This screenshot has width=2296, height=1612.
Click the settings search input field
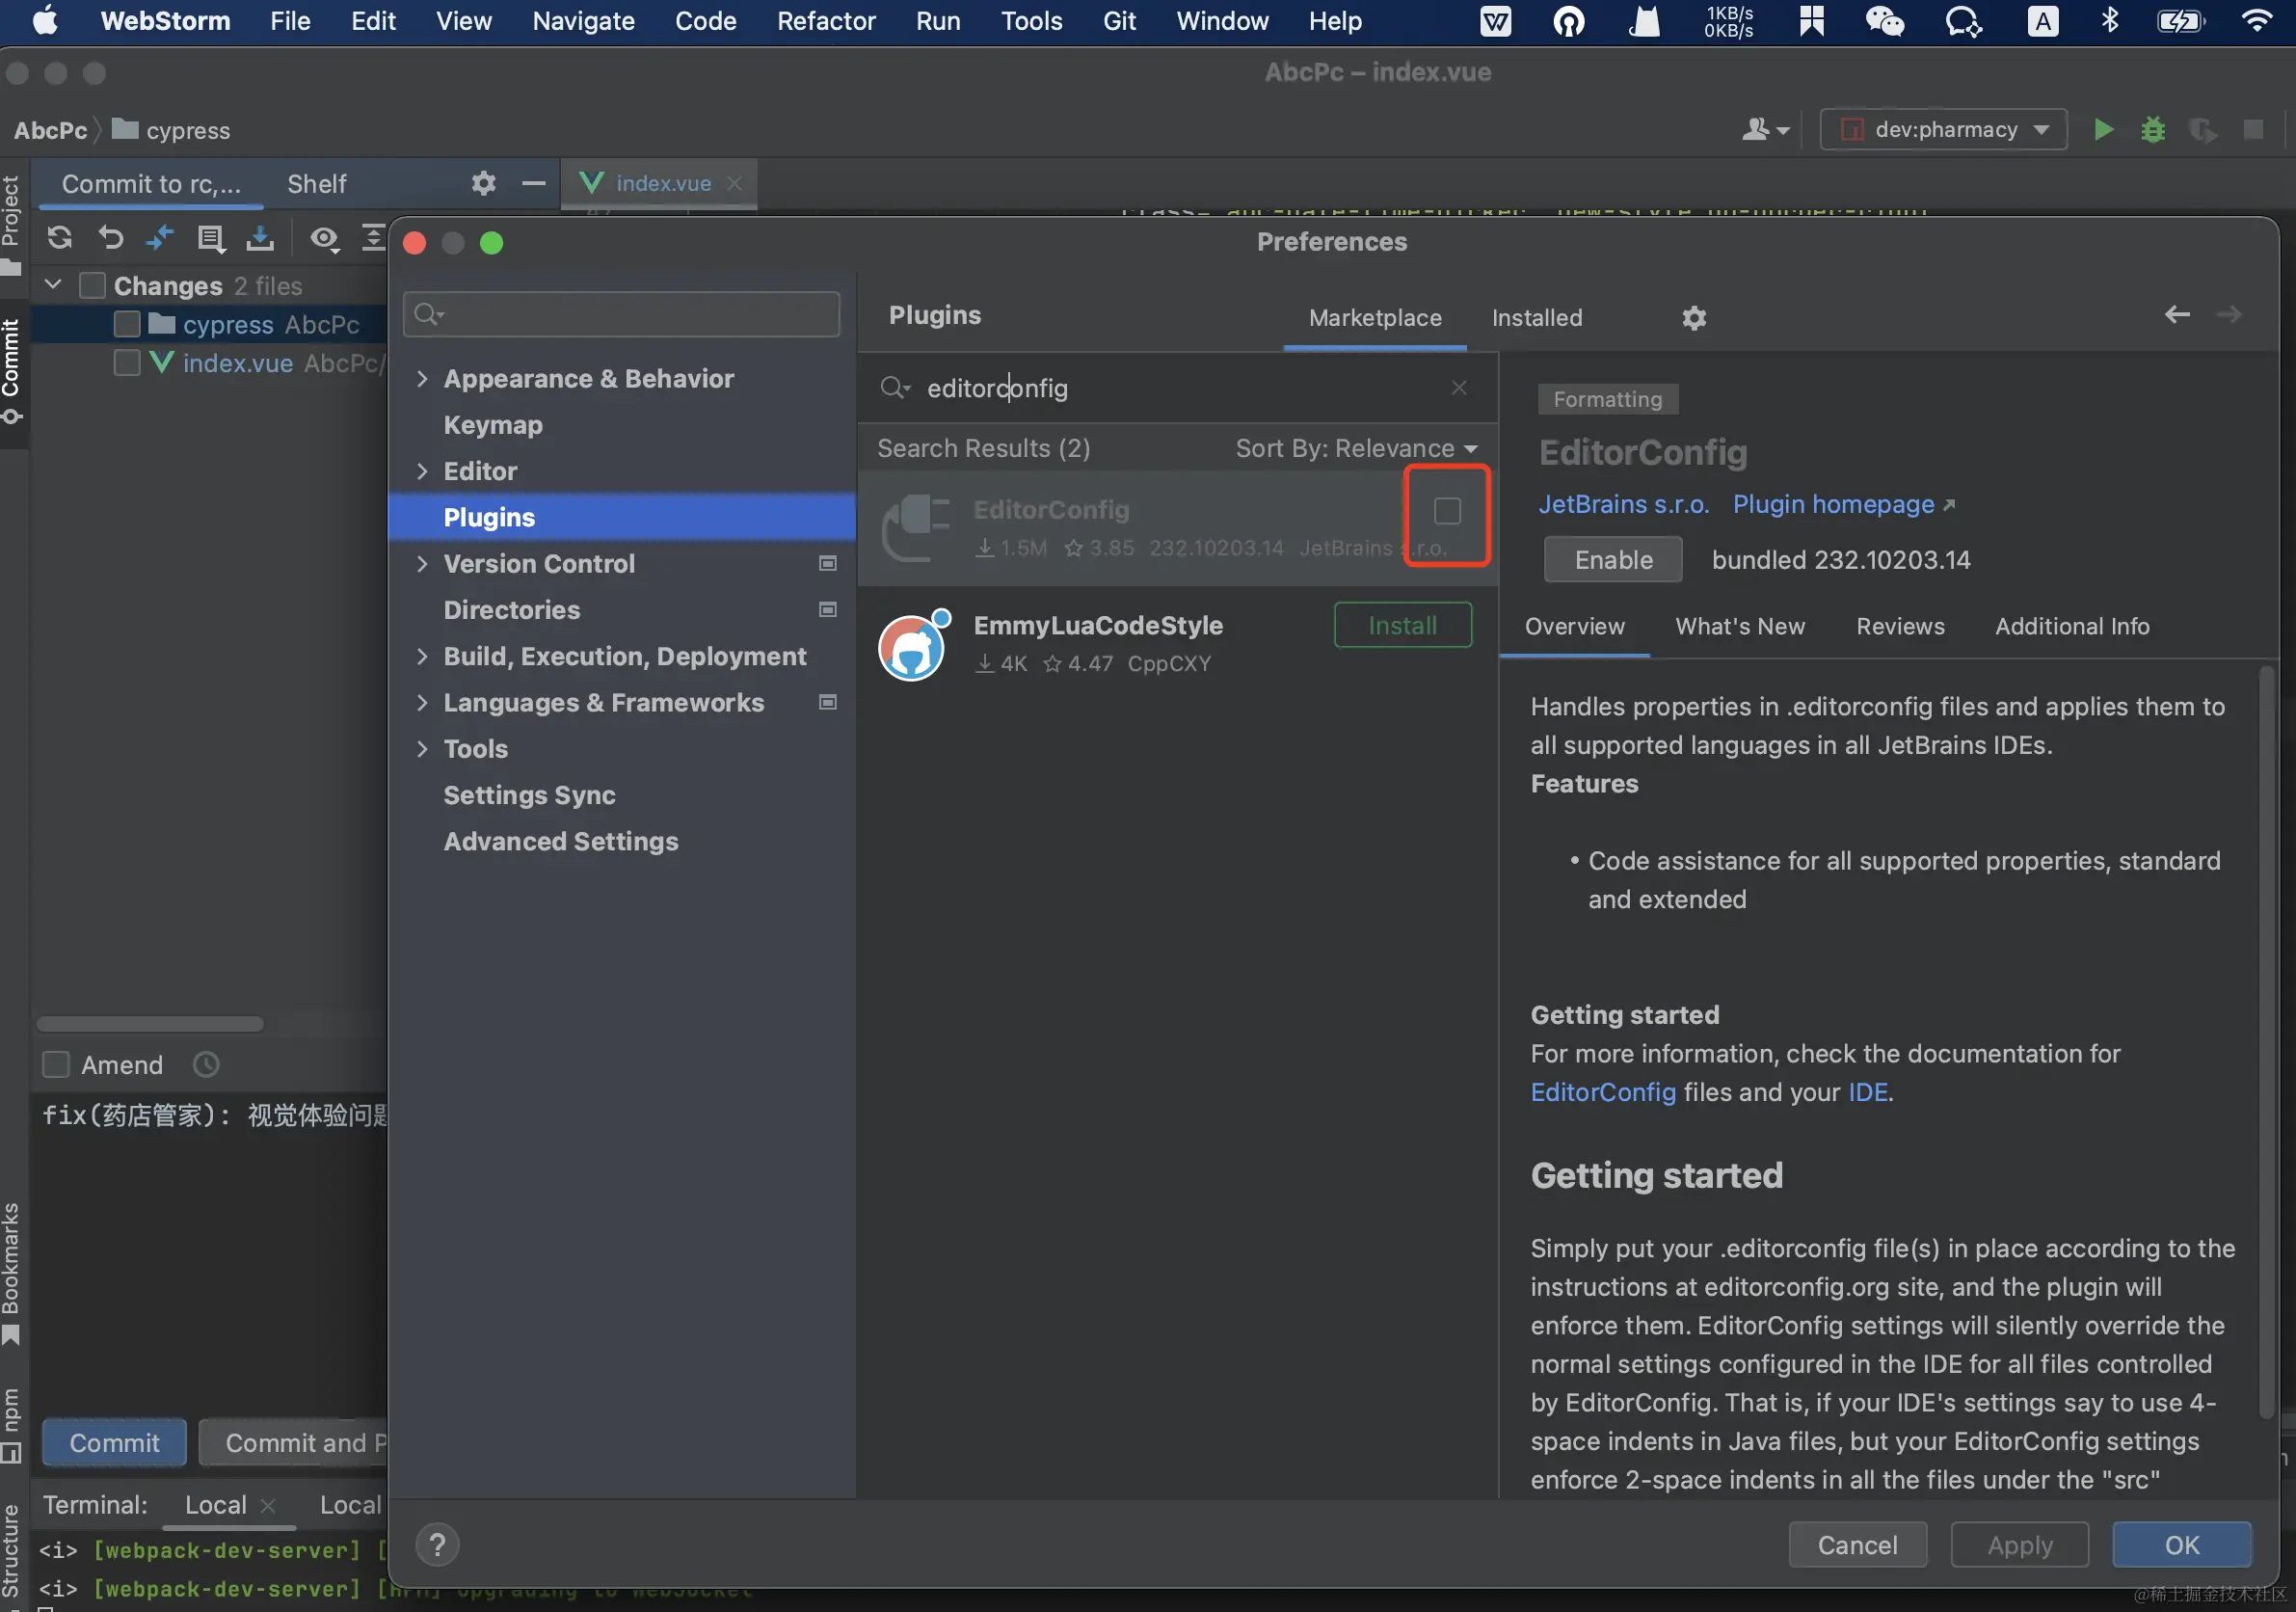click(x=622, y=315)
